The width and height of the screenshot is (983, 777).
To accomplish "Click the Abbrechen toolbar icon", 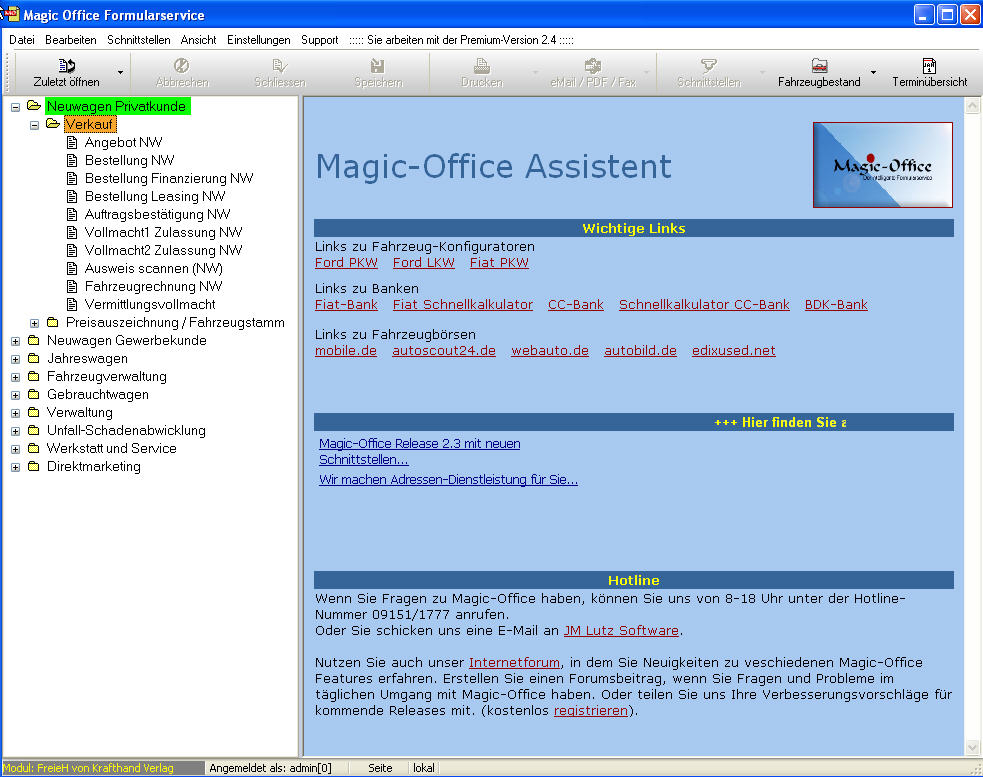I will 182,65.
